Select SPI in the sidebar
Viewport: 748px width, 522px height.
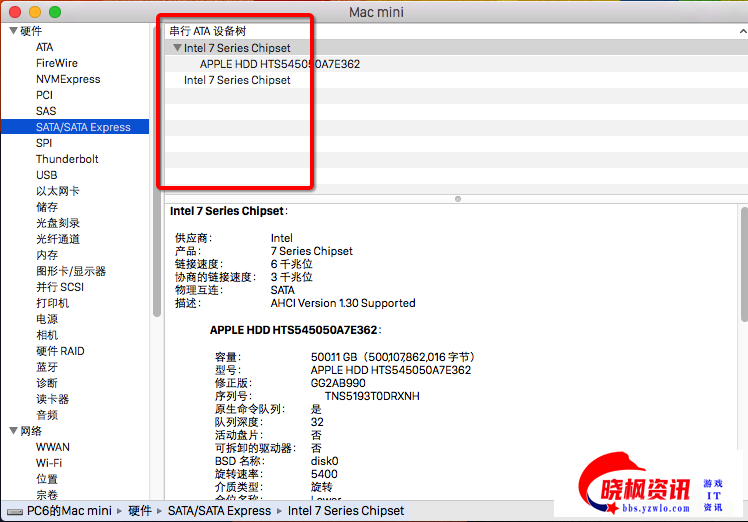pos(44,143)
